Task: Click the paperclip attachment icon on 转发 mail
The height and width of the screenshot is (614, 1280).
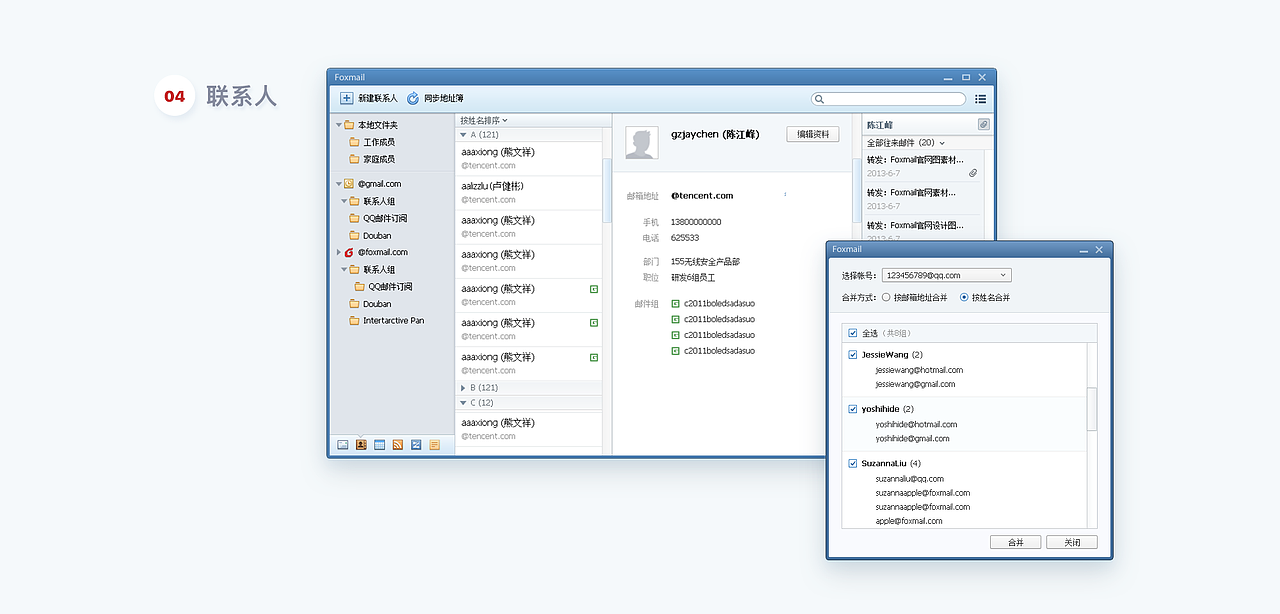Action: [x=973, y=172]
